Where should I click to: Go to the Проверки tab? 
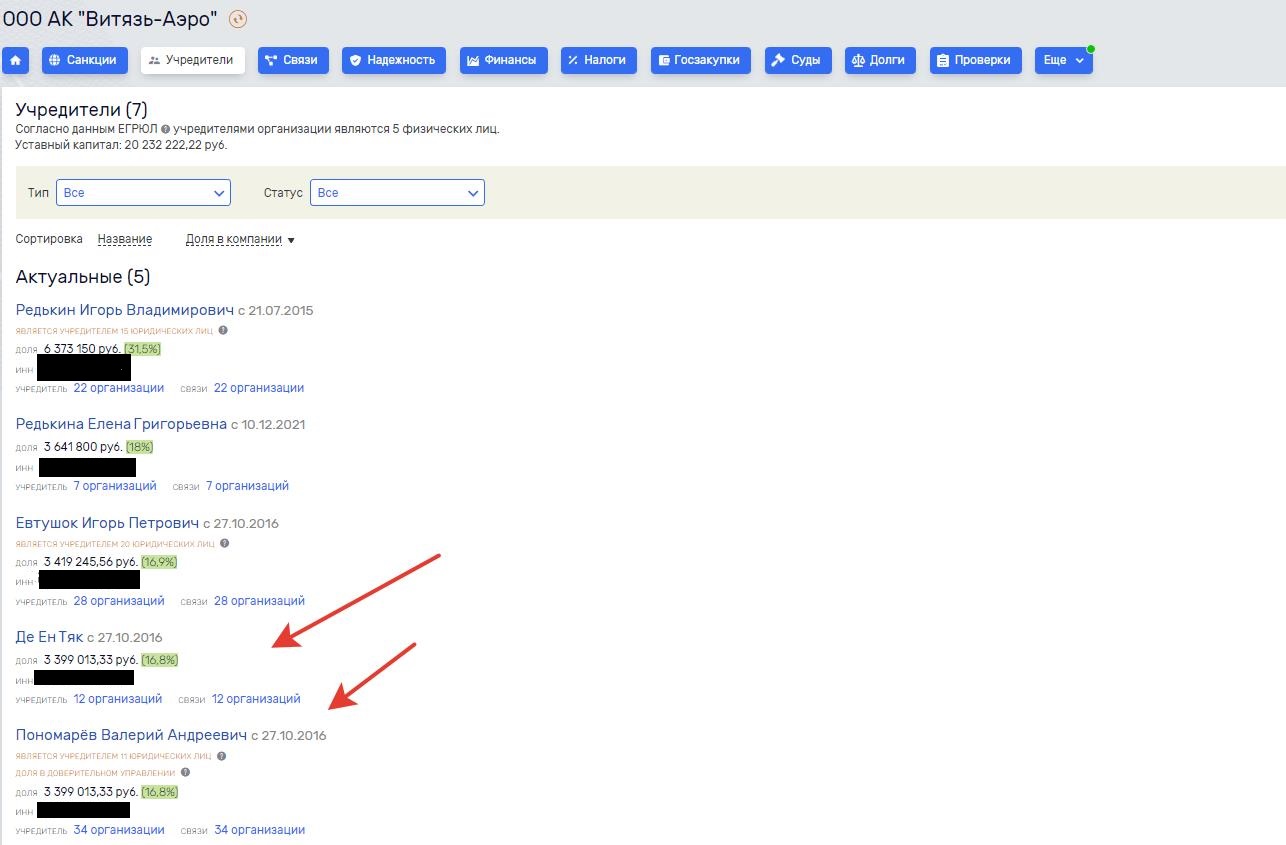[976, 60]
